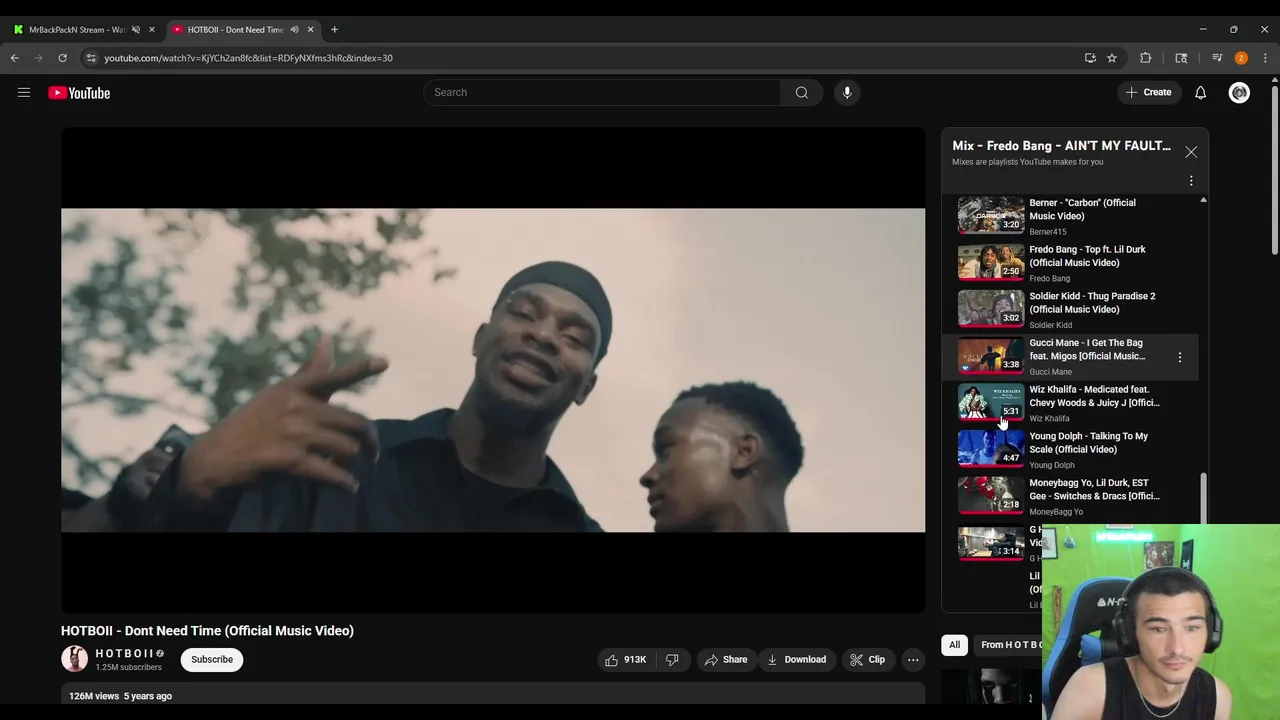
Task: Close the Mix playlist panel
Action: tap(1191, 152)
